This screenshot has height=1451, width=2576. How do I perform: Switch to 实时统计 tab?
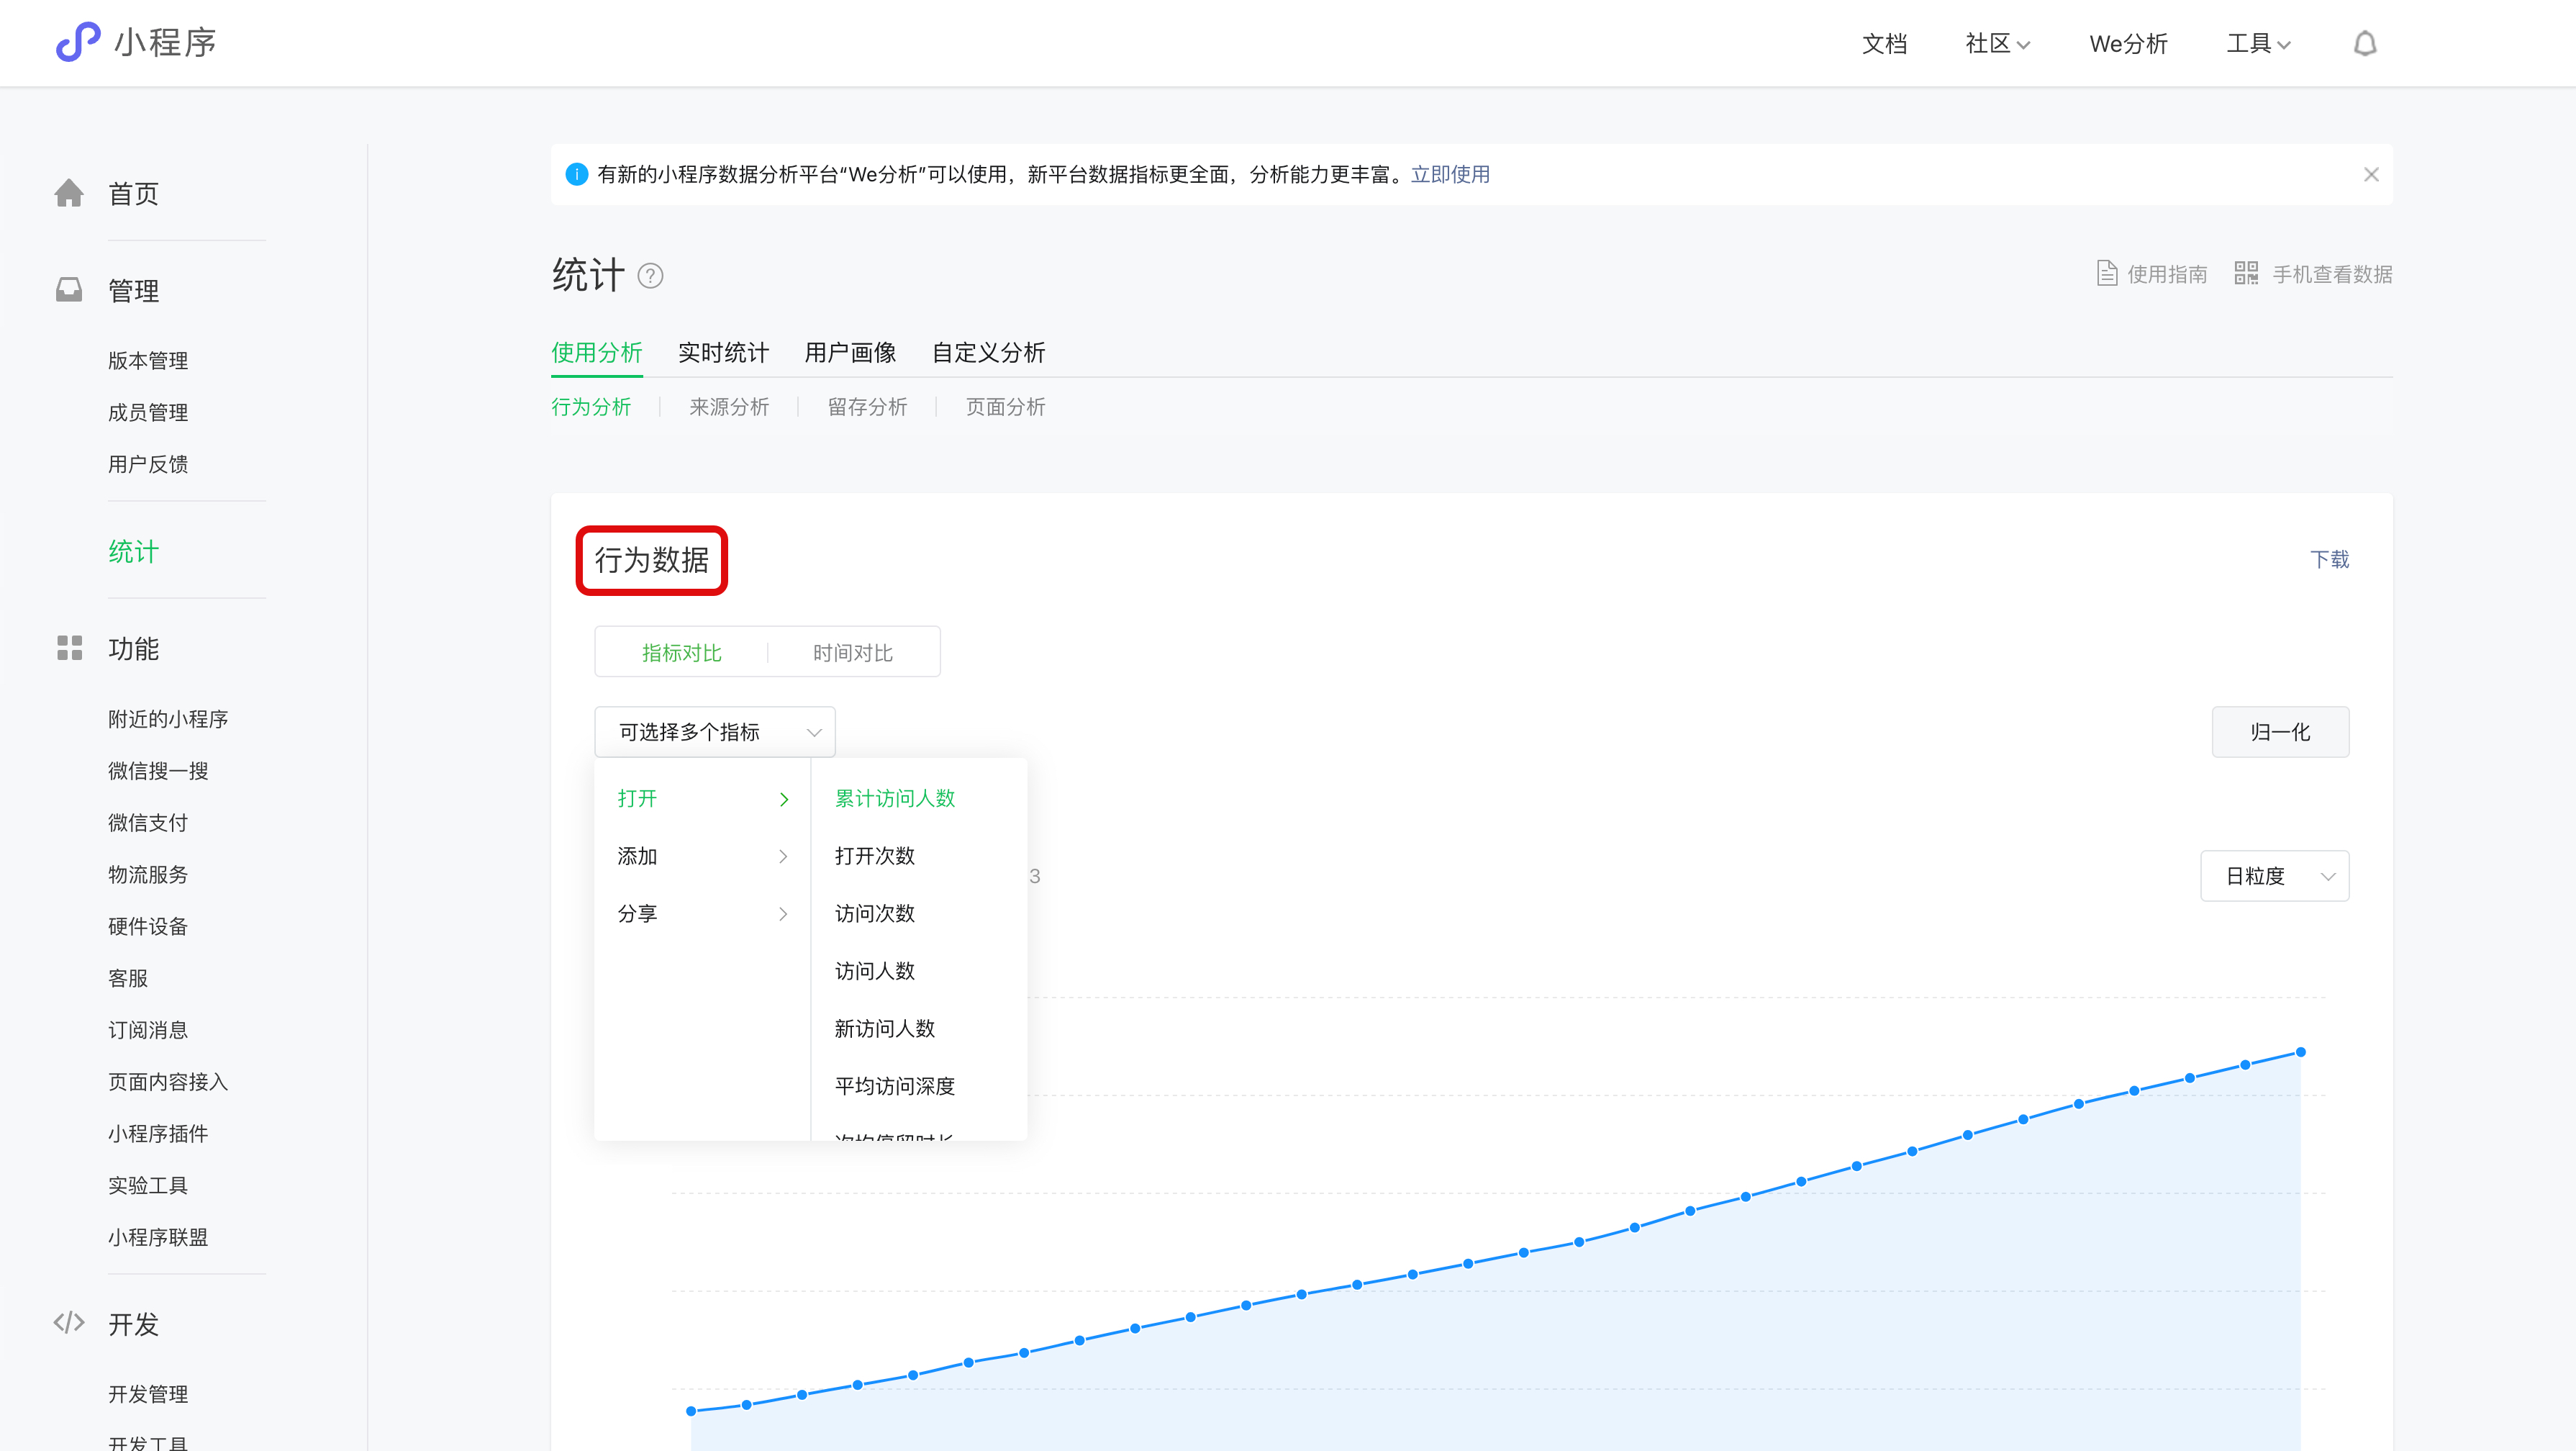[723, 352]
